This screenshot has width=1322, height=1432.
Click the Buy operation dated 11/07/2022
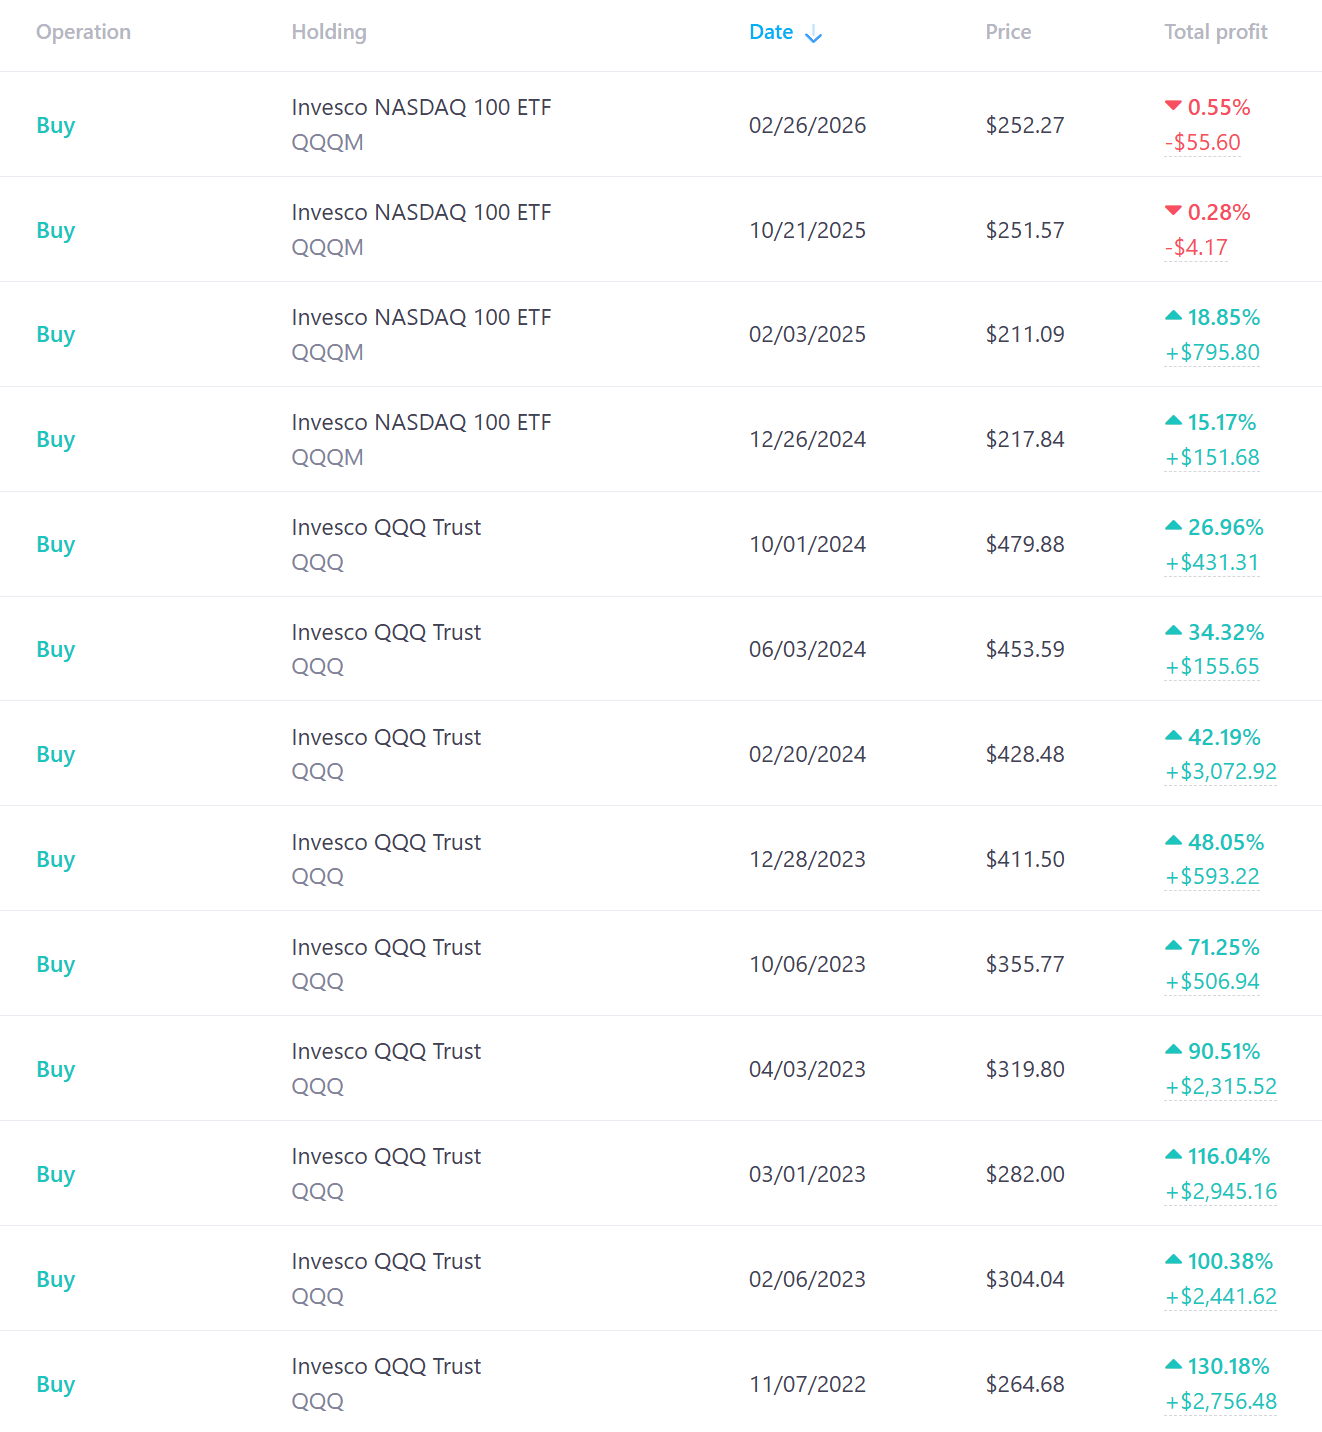(x=56, y=1384)
